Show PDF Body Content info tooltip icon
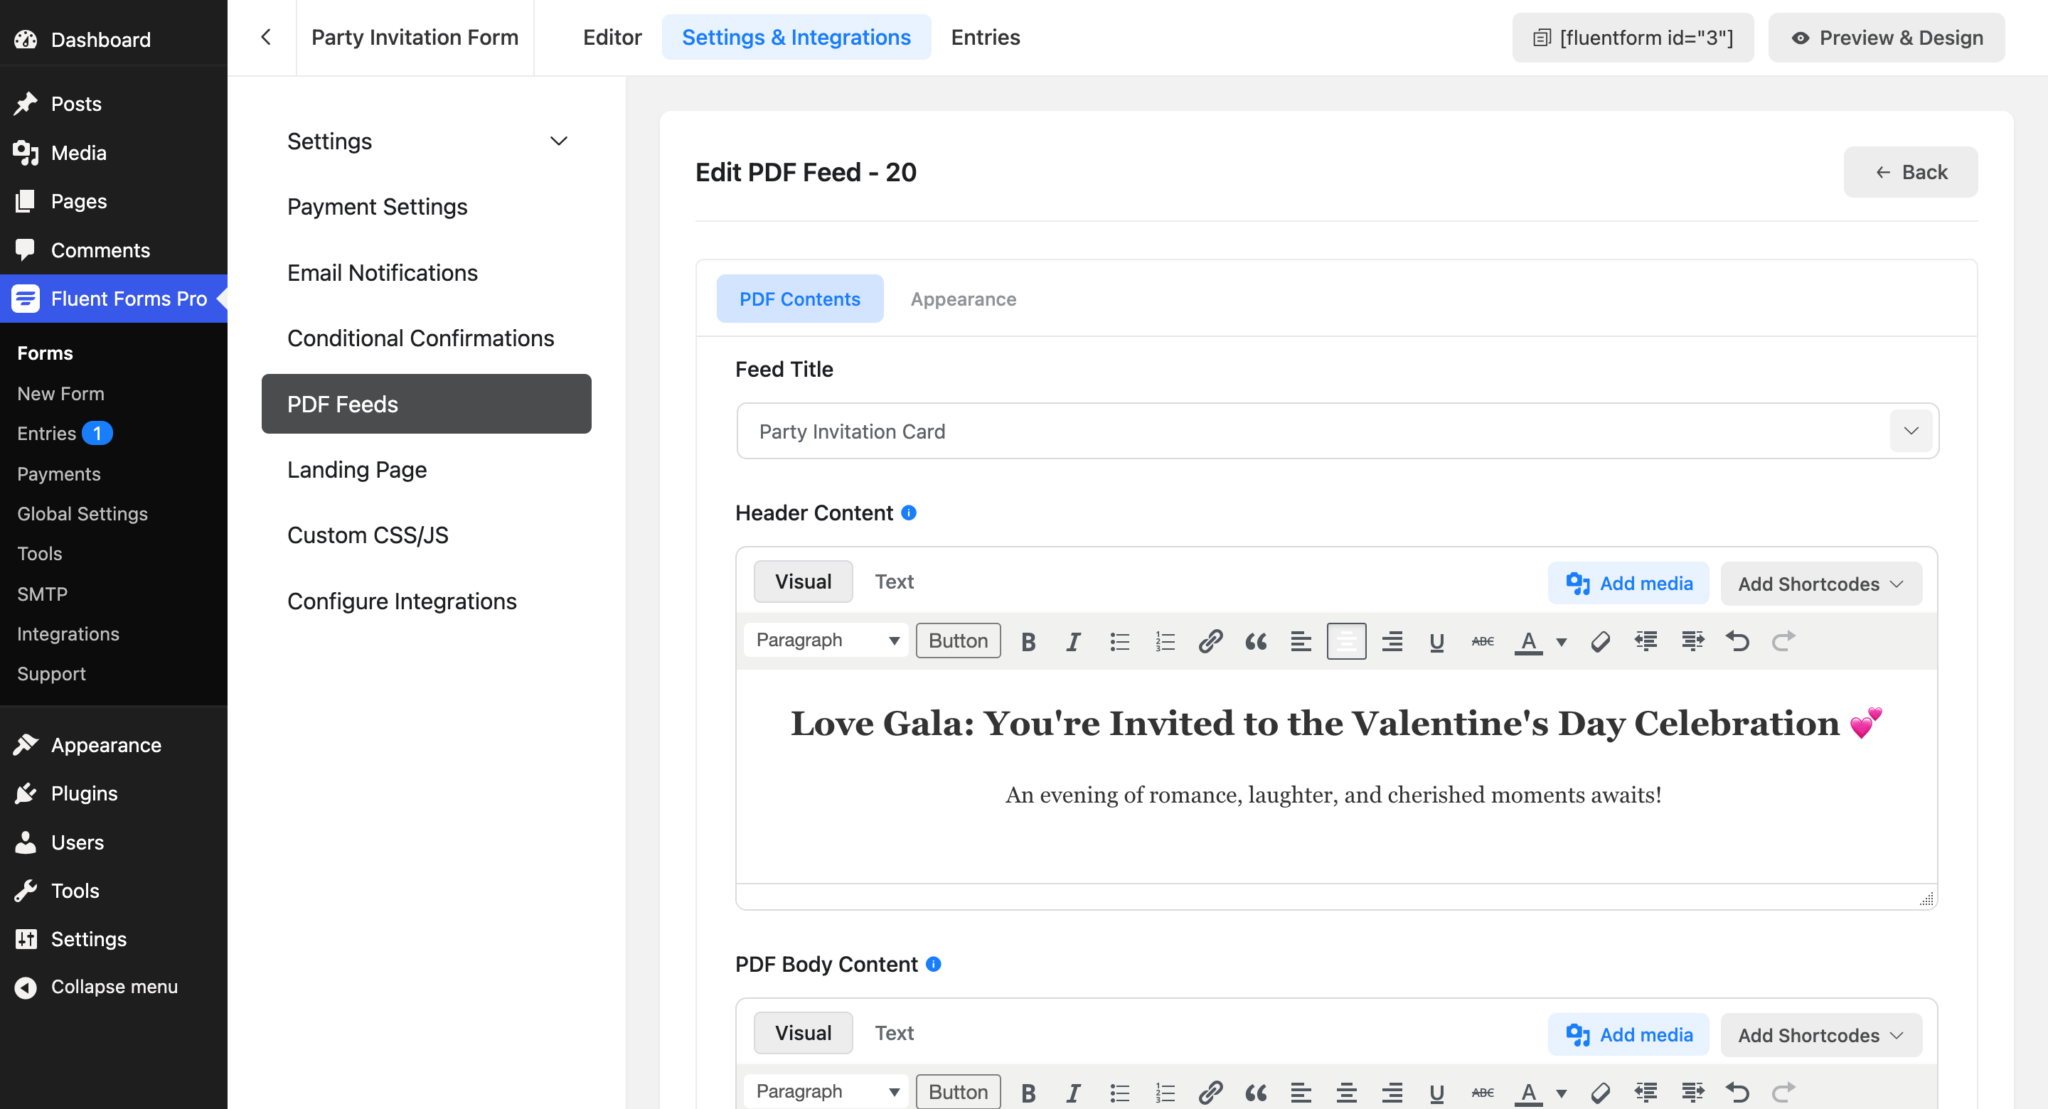 click(933, 964)
